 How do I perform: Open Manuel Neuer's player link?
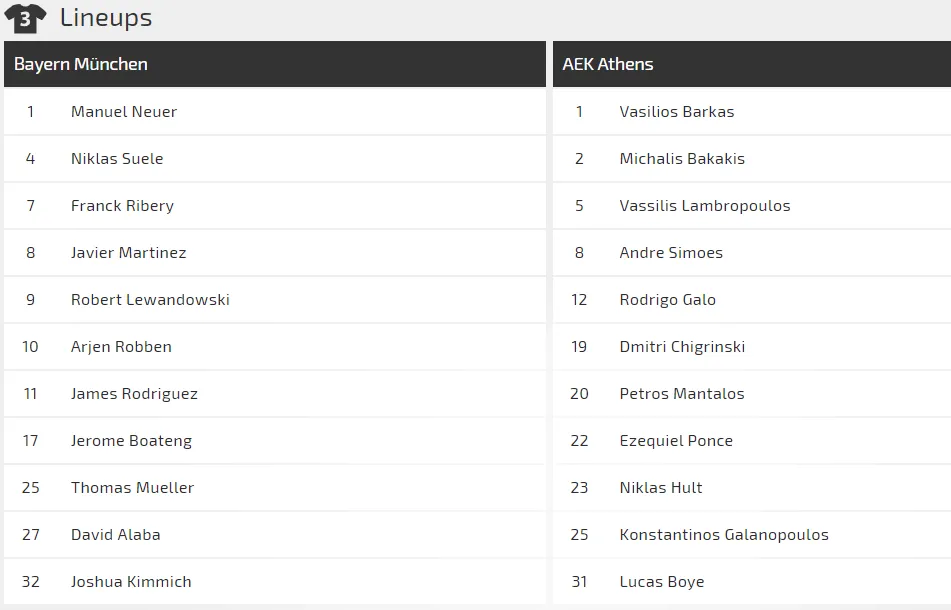[x=124, y=112]
